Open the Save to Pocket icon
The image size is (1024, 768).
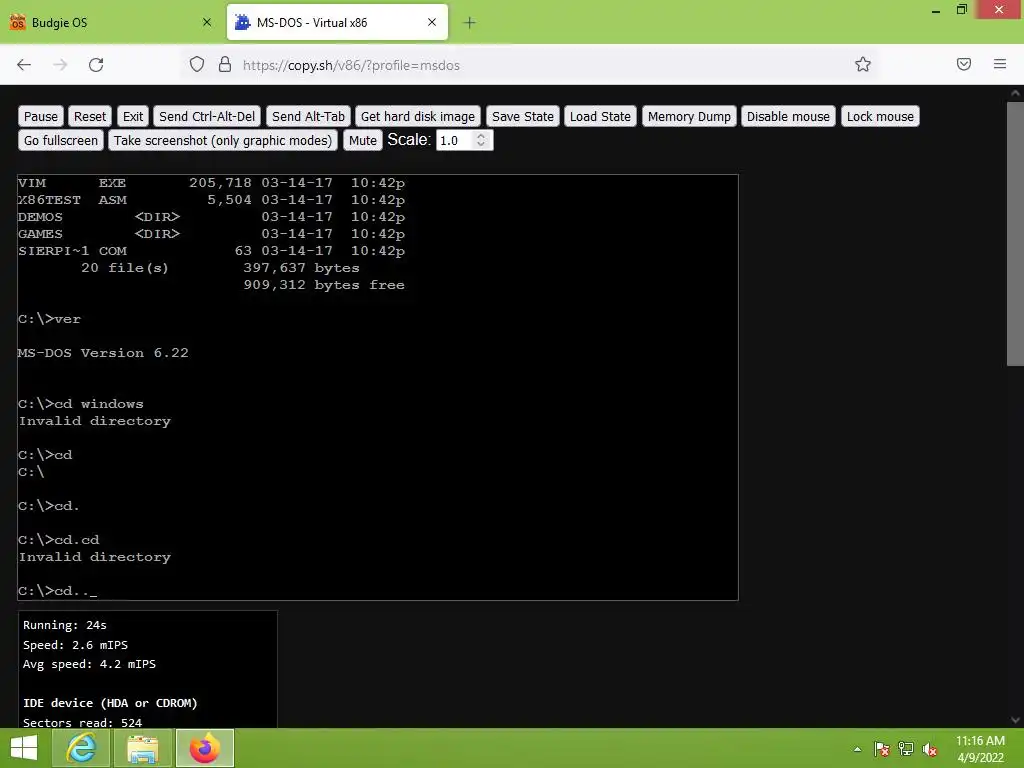tap(963, 64)
